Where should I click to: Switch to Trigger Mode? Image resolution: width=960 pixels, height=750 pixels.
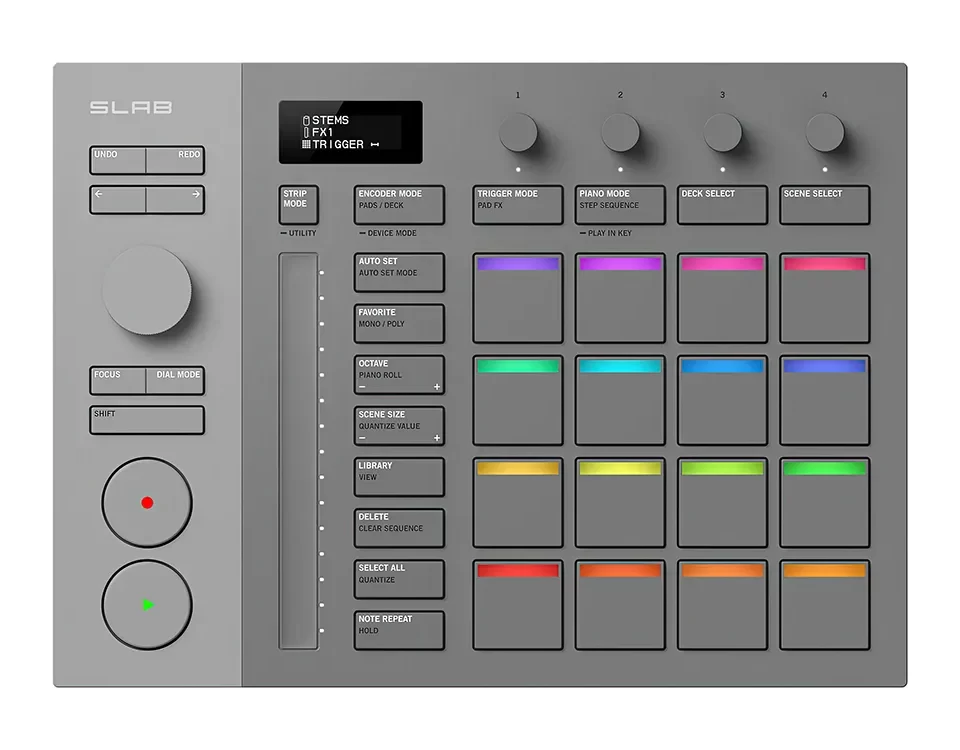pyautogui.click(x=517, y=204)
